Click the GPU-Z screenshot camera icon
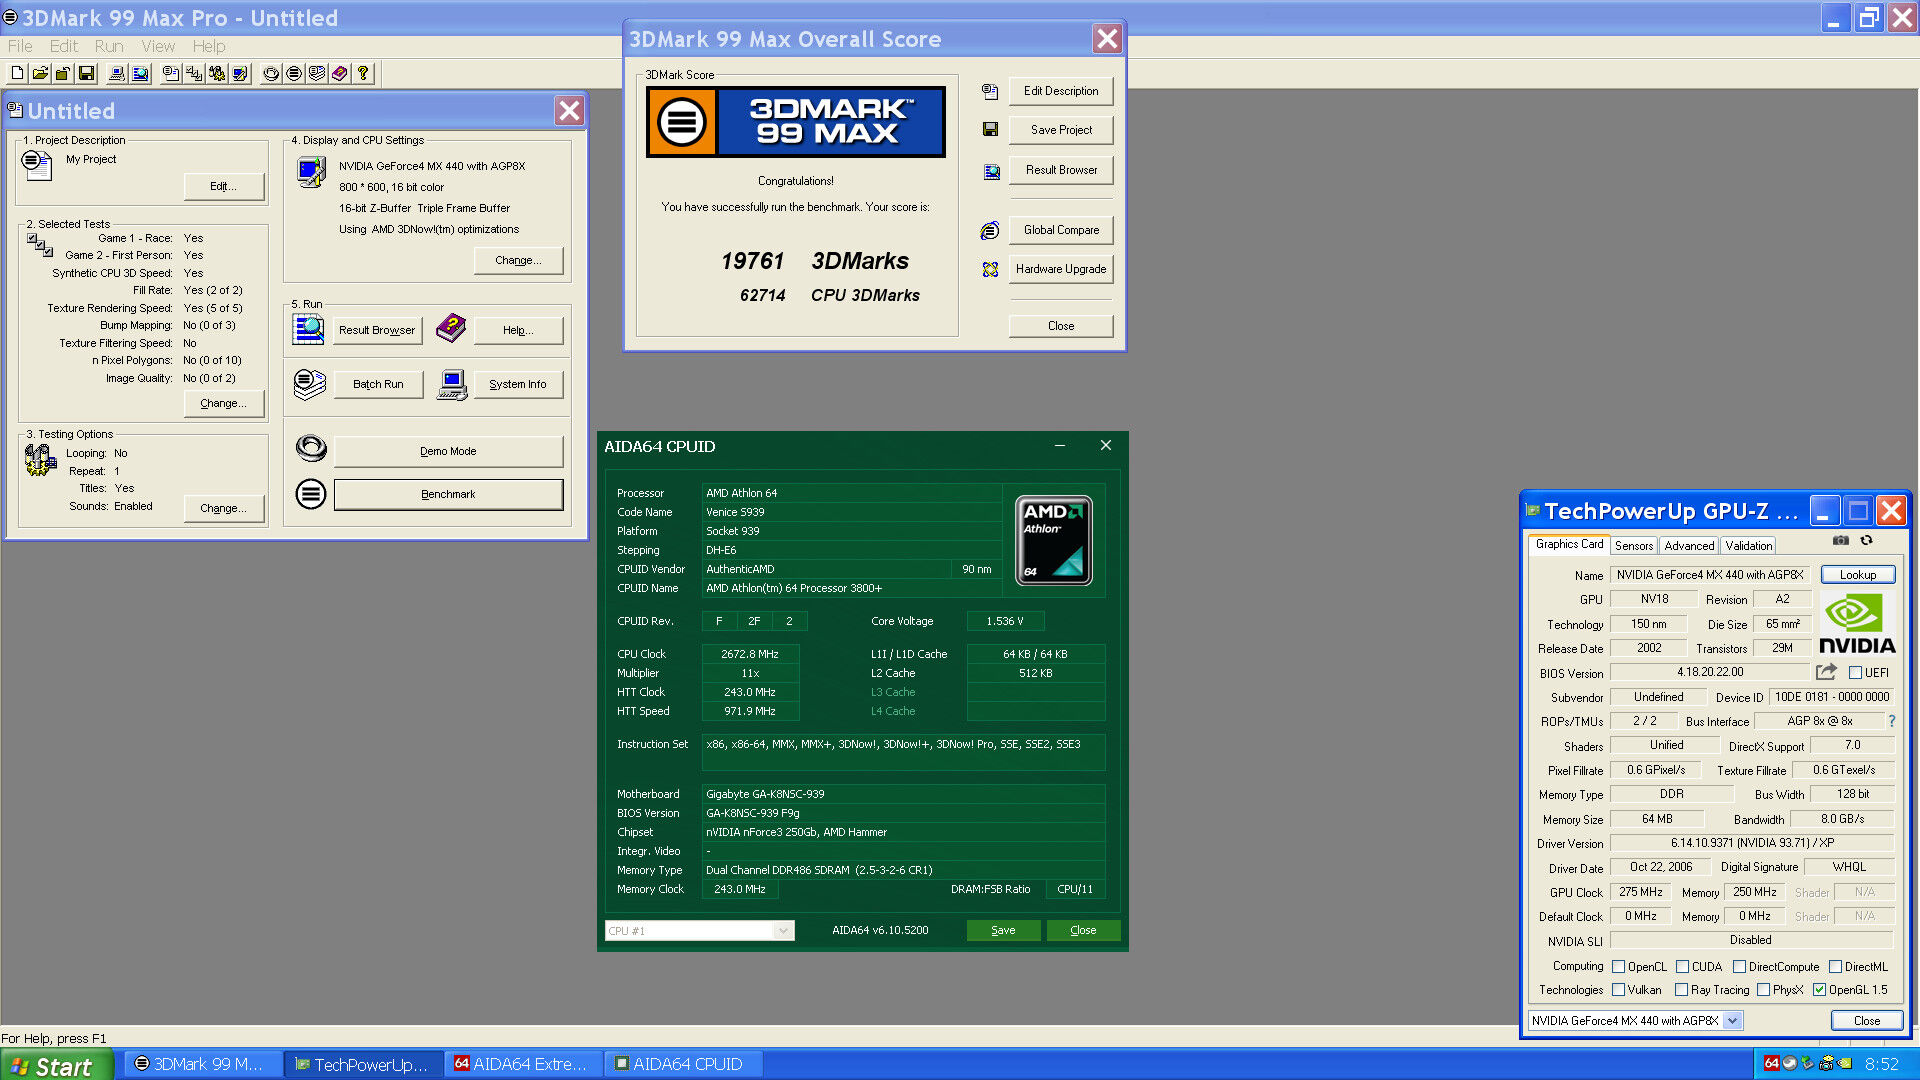This screenshot has height=1080, width=1920. pyautogui.click(x=1840, y=540)
